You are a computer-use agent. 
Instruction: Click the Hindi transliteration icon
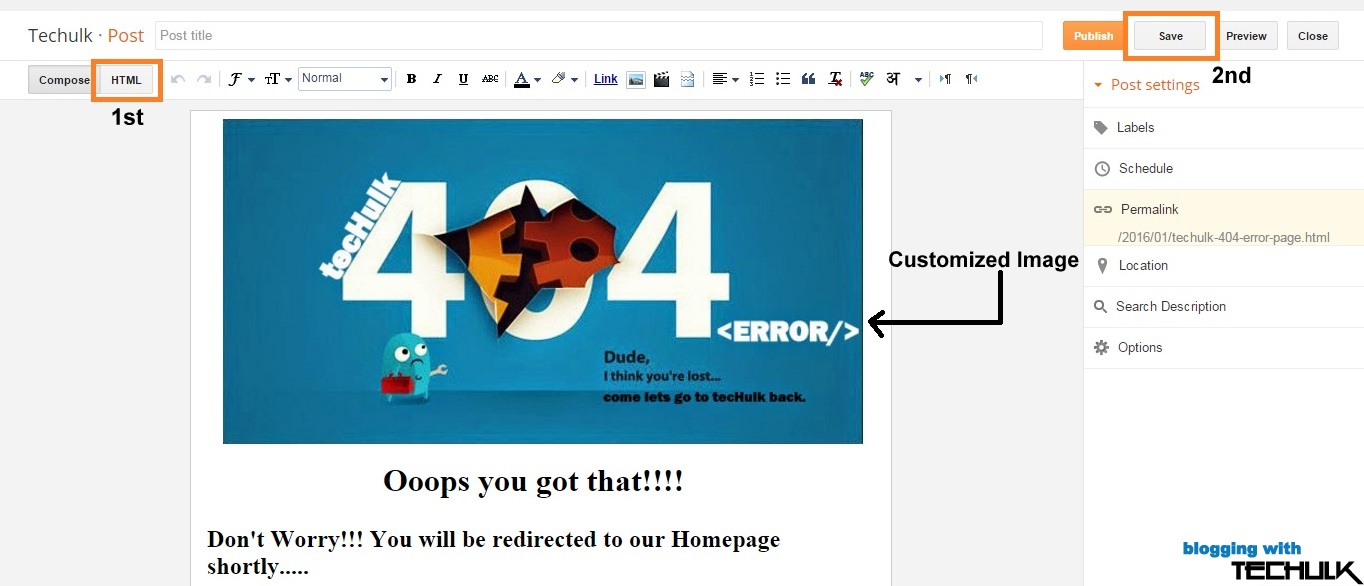(893, 79)
